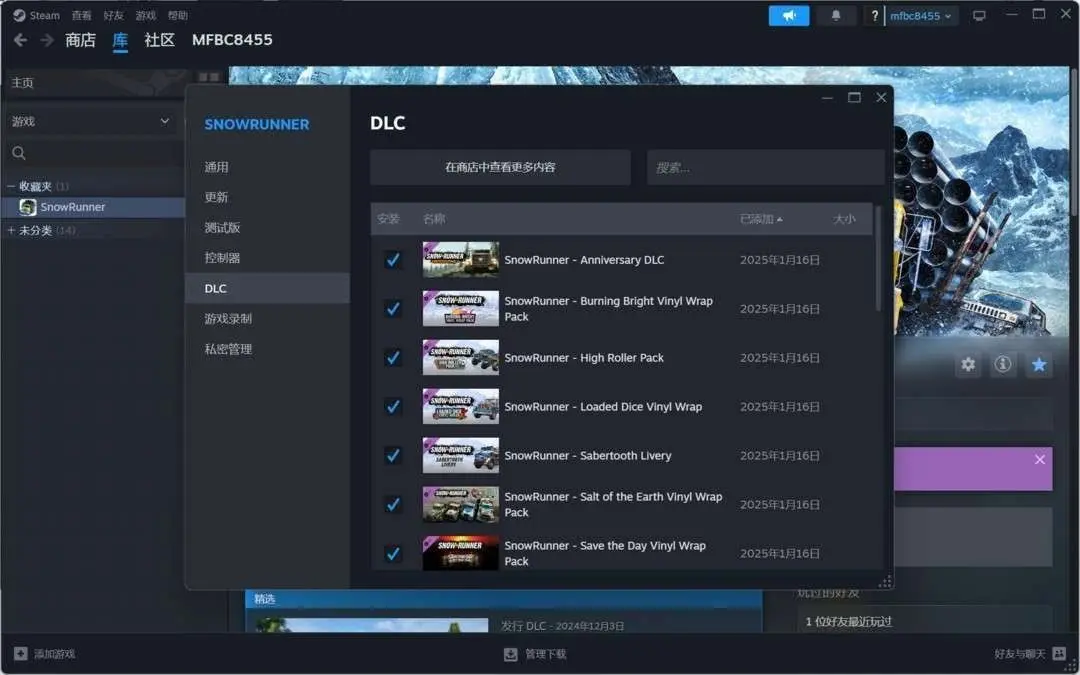
Task: Select 通用 in properties sidebar
Action: [267, 167]
